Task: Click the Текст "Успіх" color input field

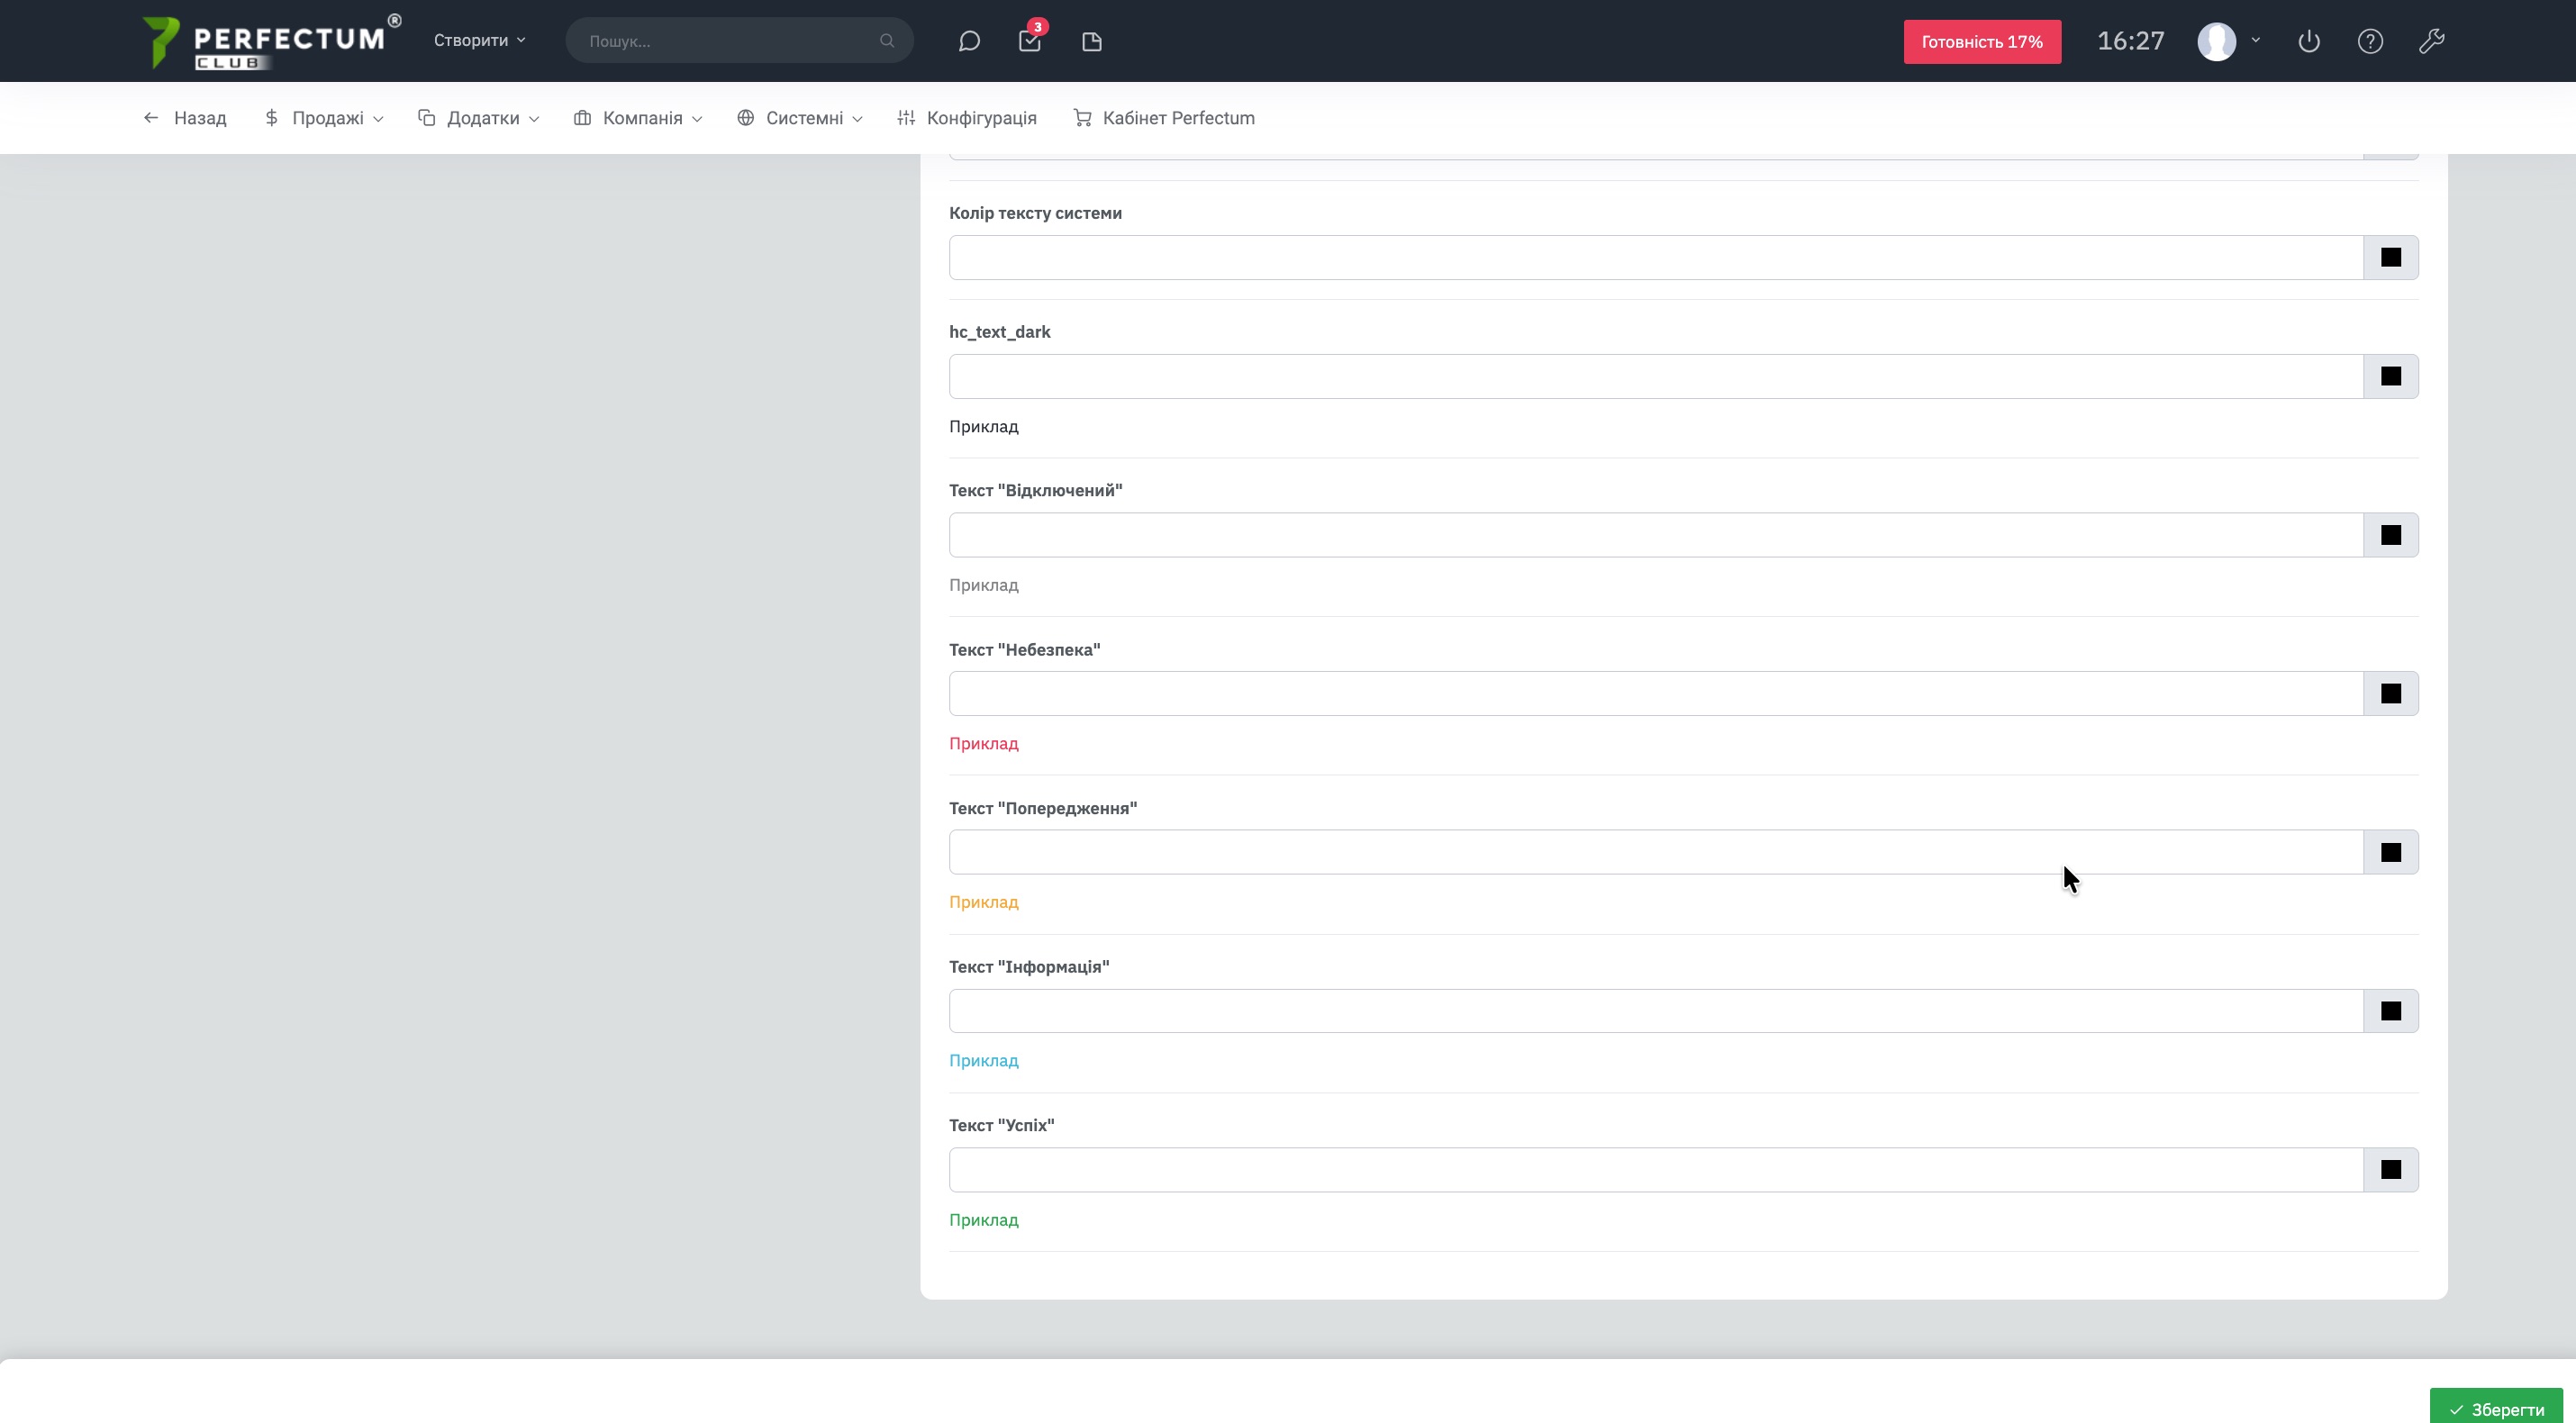Action: (1655, 1169)
